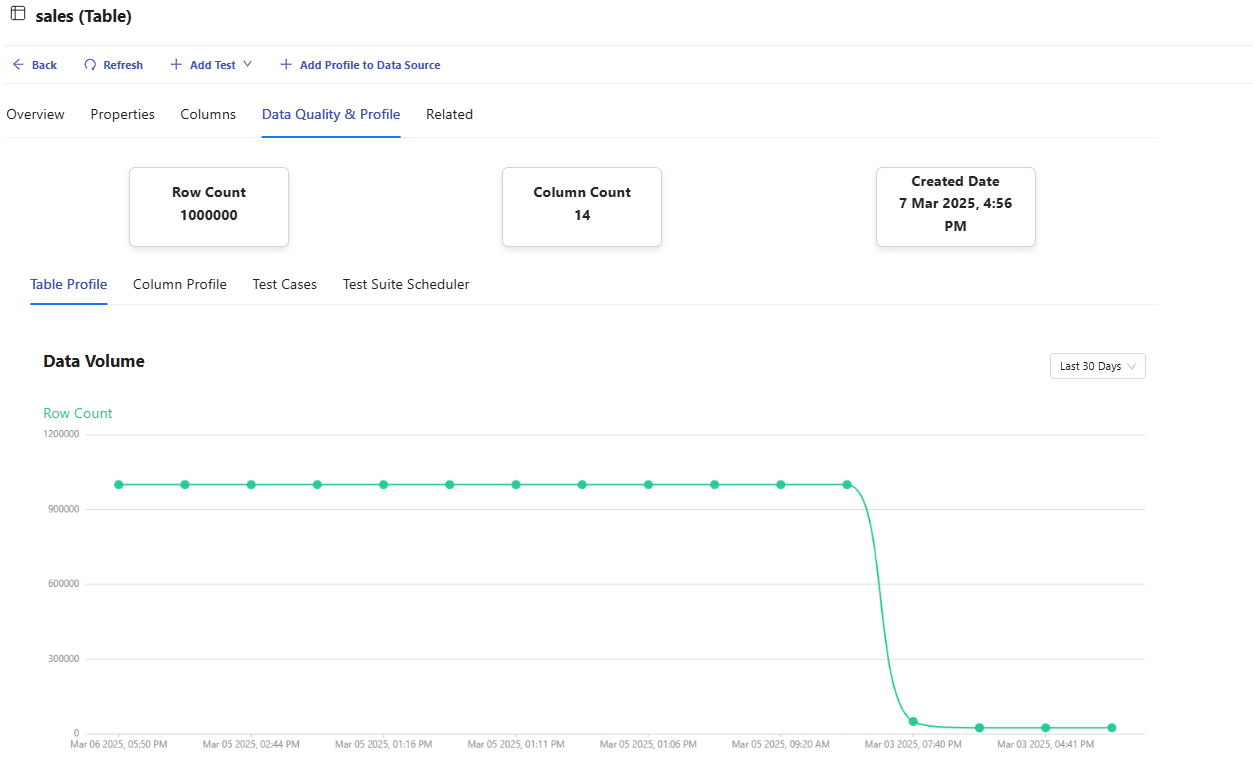Click the Refresh button label
This screenshot has width=1253, height=778.
pos(123,65)
